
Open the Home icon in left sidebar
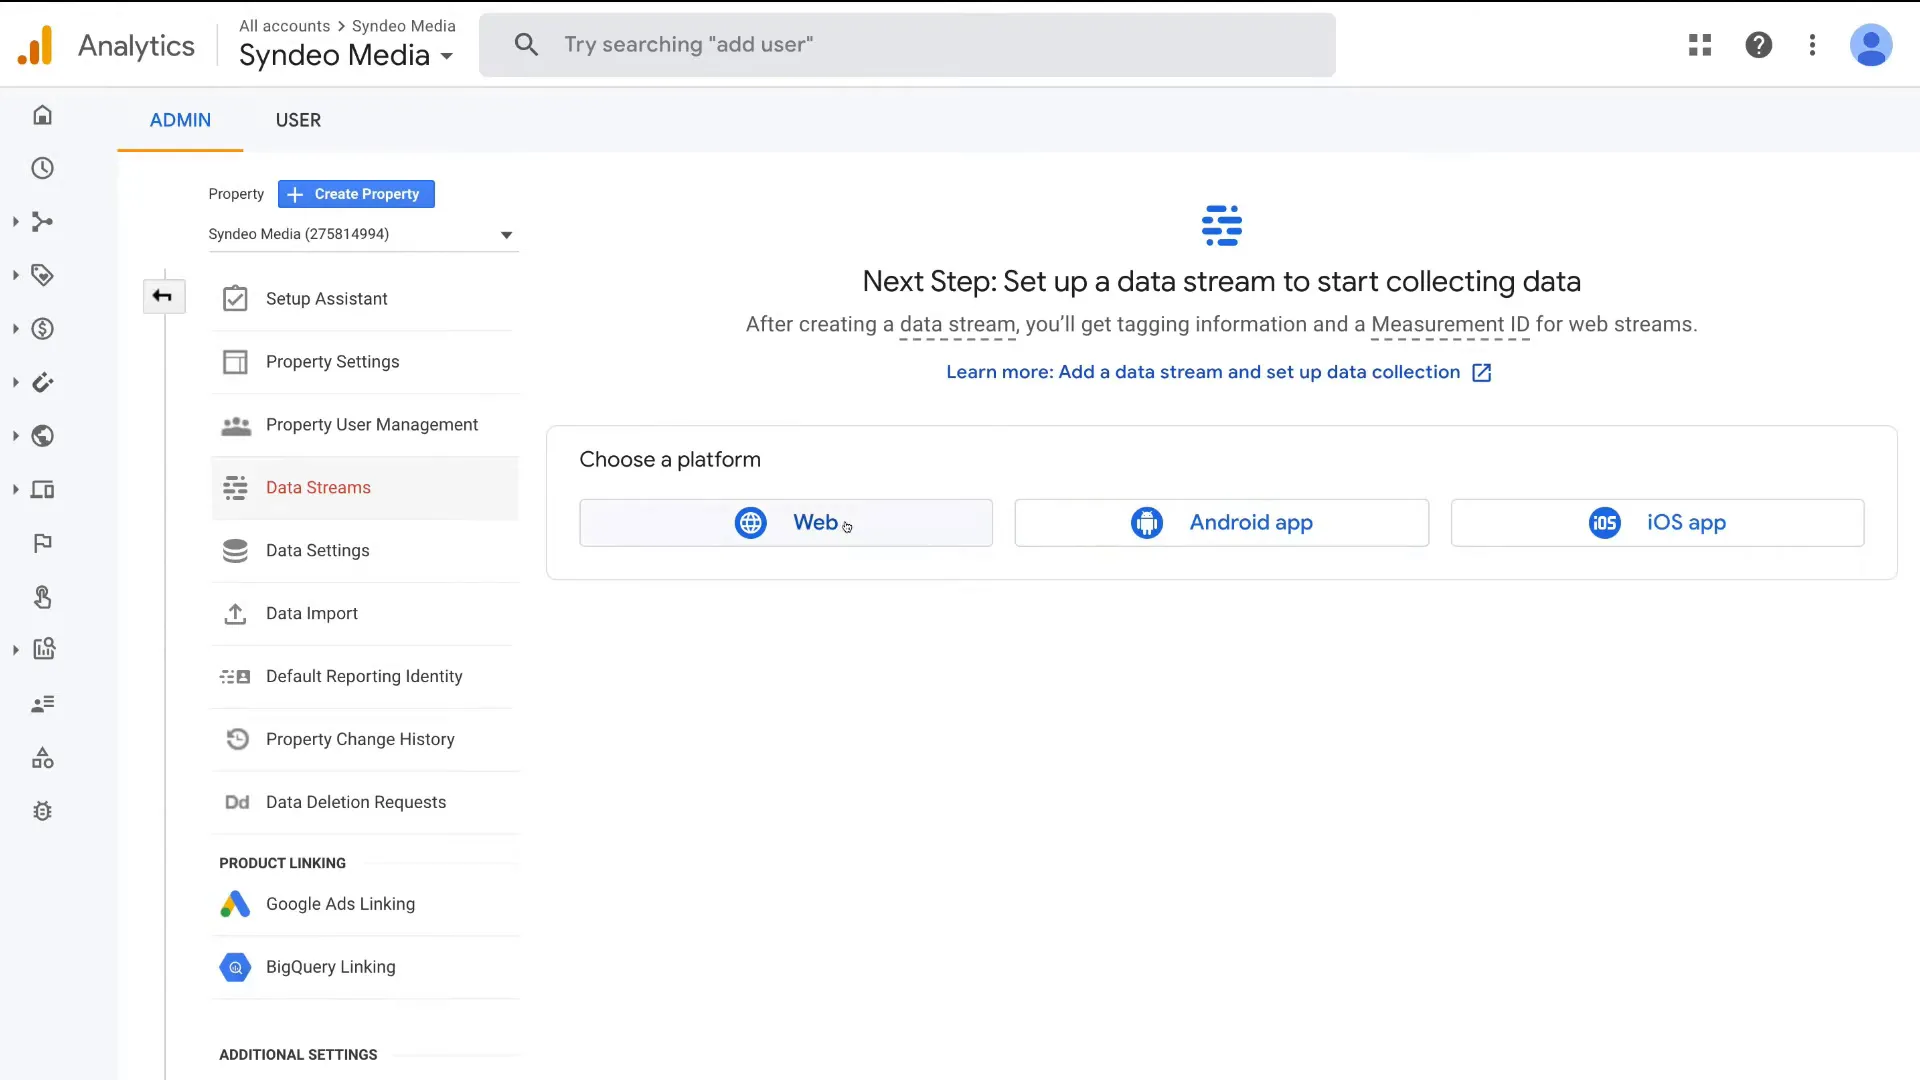[x=42, y=115]
